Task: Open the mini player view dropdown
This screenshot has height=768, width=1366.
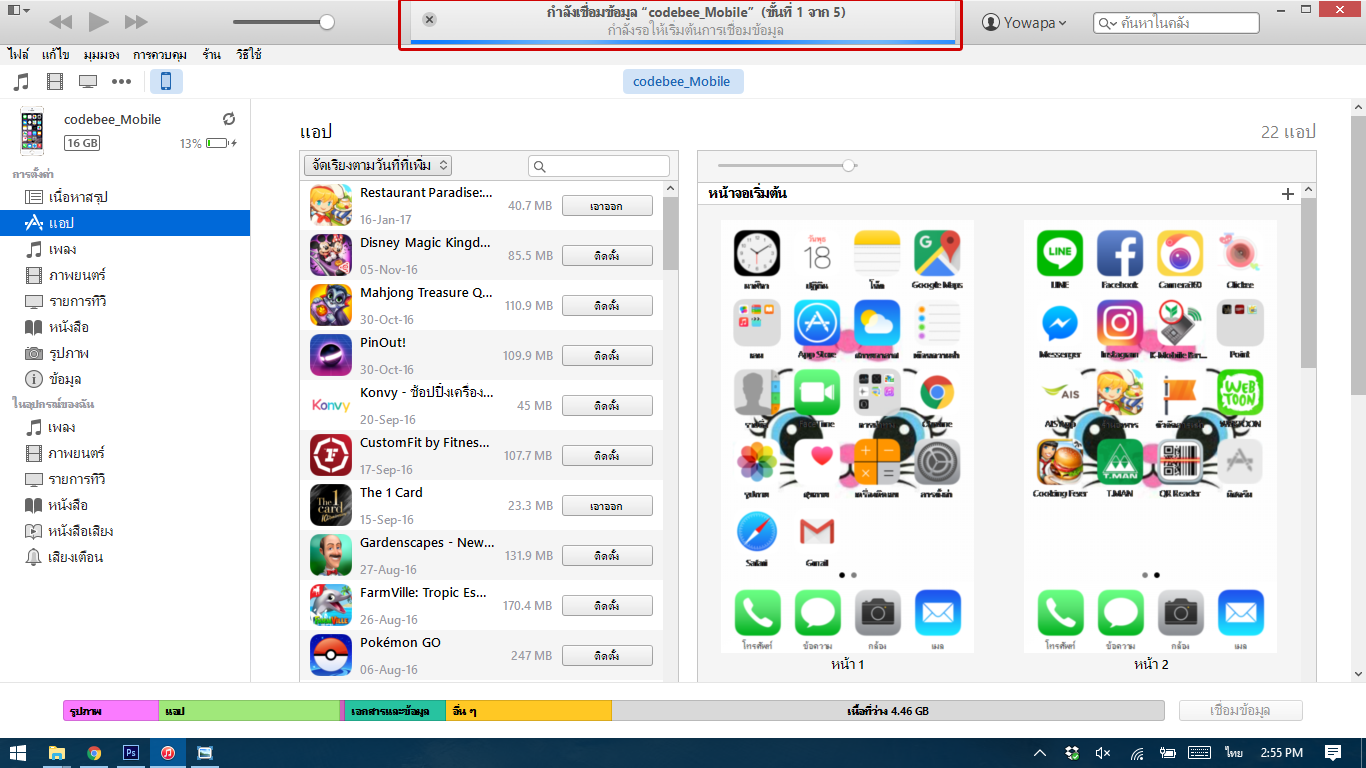Action: click(x=18, y=11)
